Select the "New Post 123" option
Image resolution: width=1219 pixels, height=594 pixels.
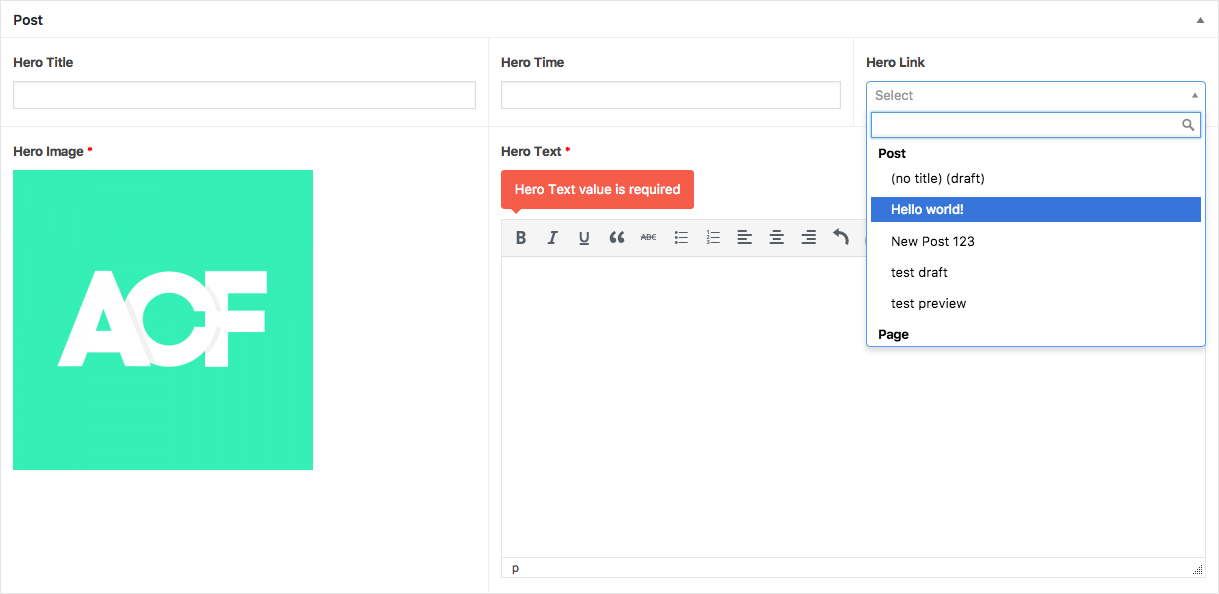933,241
